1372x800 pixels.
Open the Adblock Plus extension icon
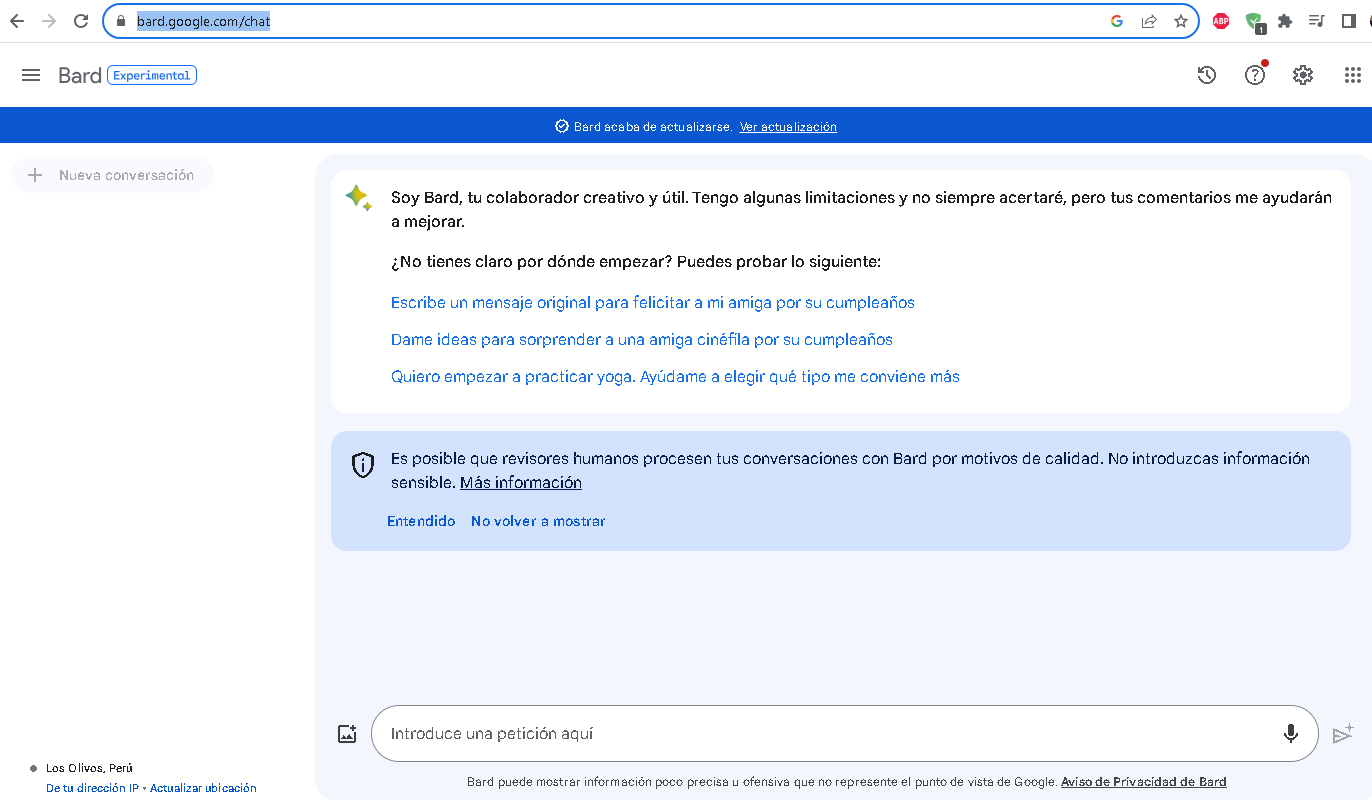coord(1221,21)
